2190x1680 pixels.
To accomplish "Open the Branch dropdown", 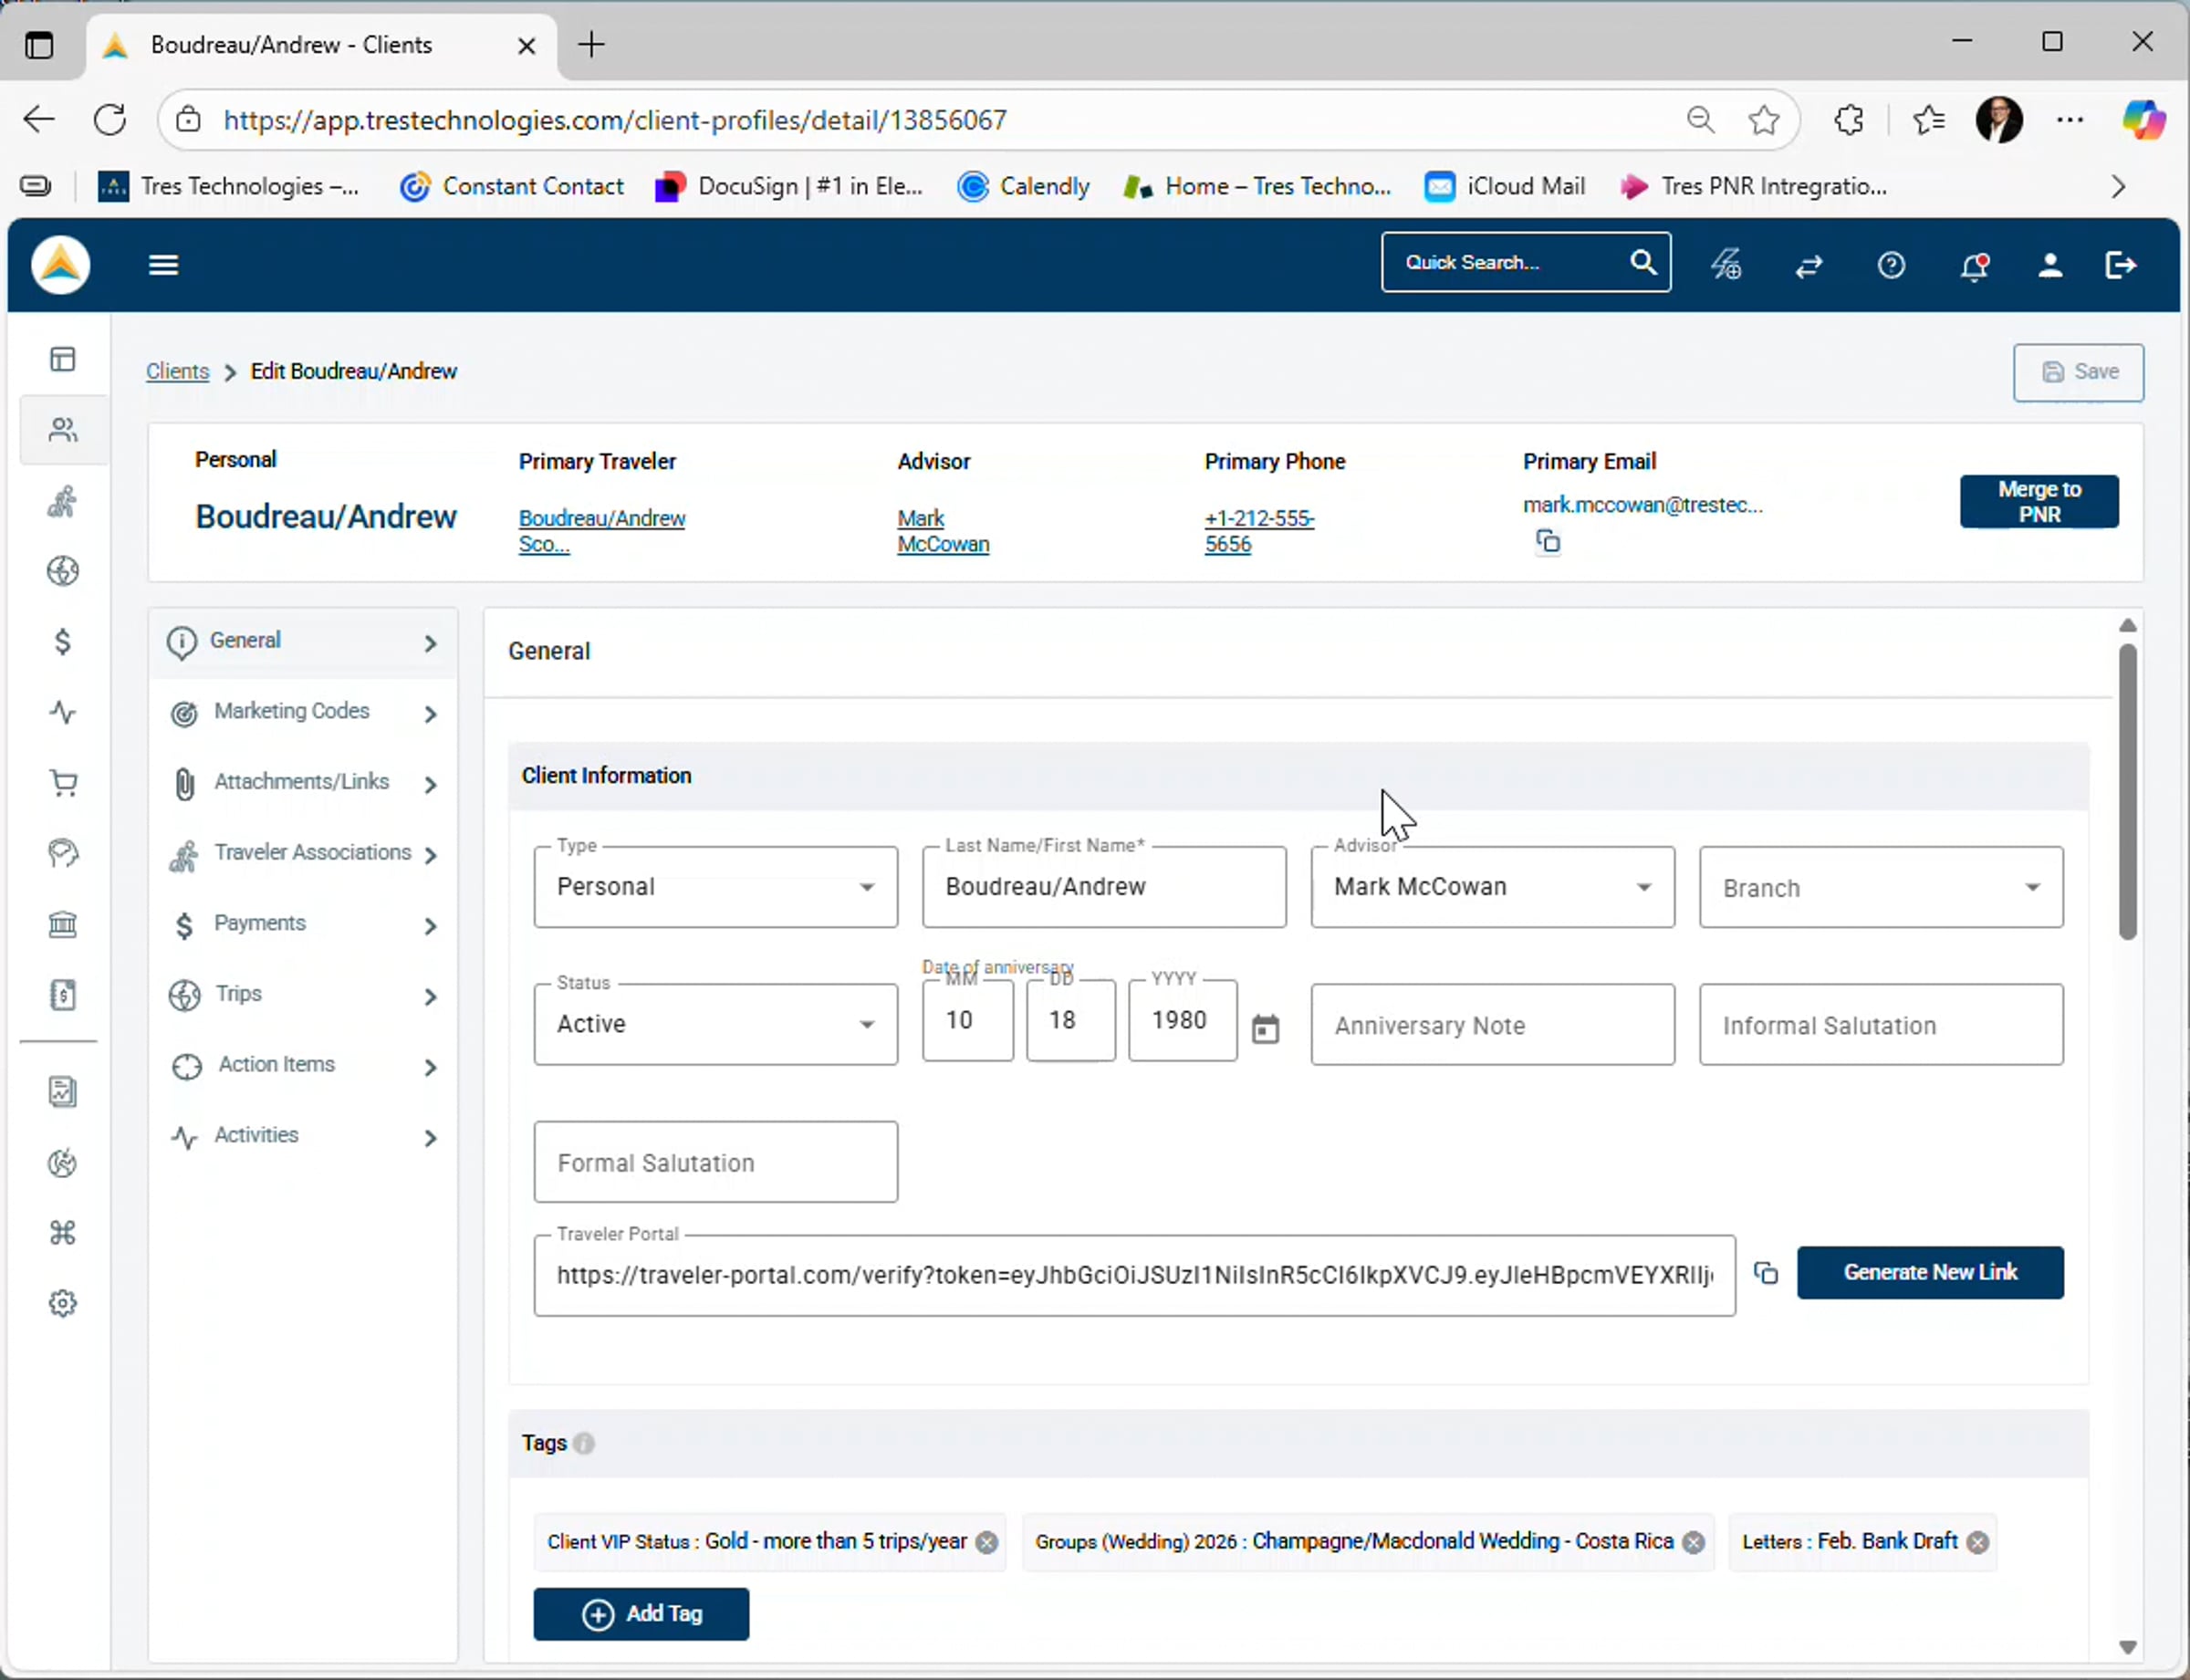I will coord(1880,887).
